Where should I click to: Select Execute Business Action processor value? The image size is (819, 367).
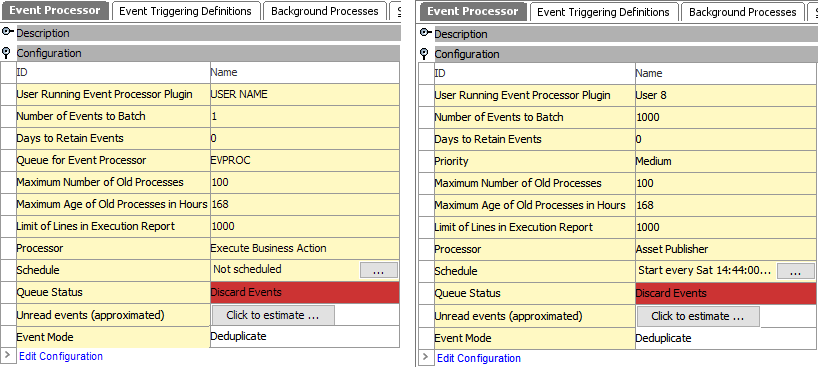tap(268, 248)
